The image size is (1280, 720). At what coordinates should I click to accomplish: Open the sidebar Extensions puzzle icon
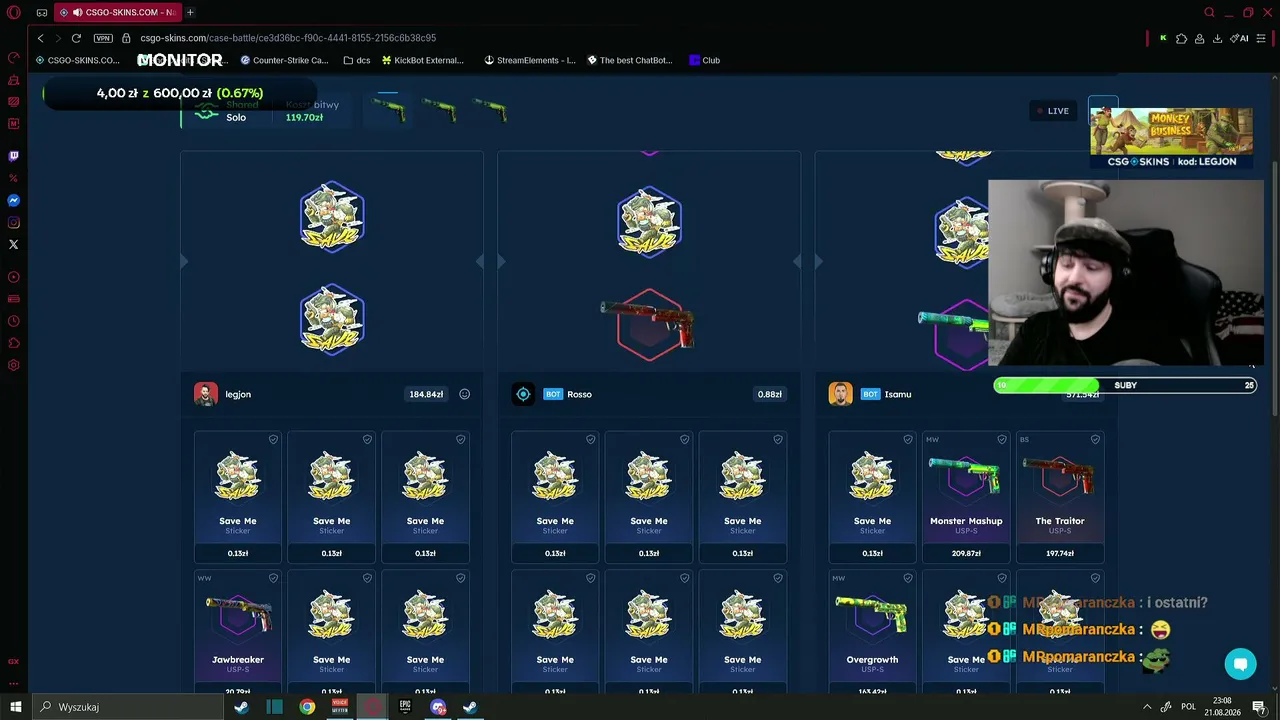[x=14, y=343]
